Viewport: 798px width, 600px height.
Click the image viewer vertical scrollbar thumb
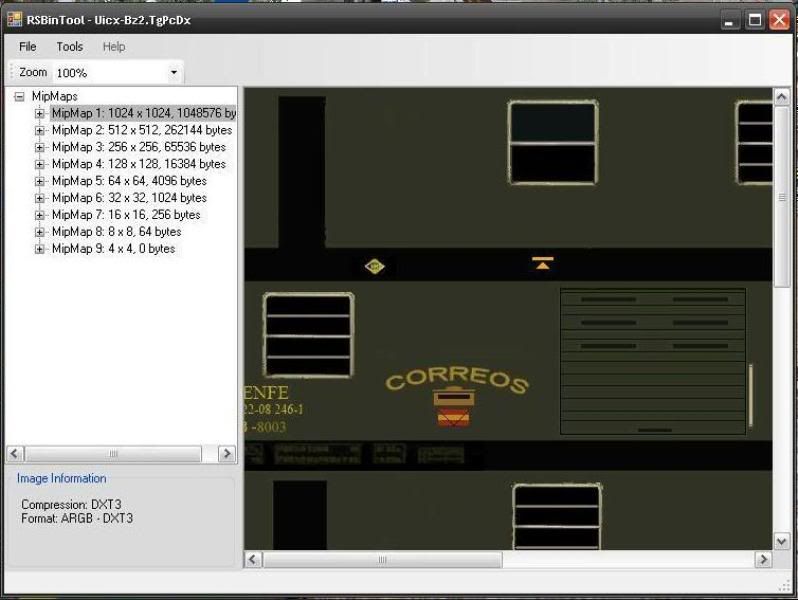point(782,197)
